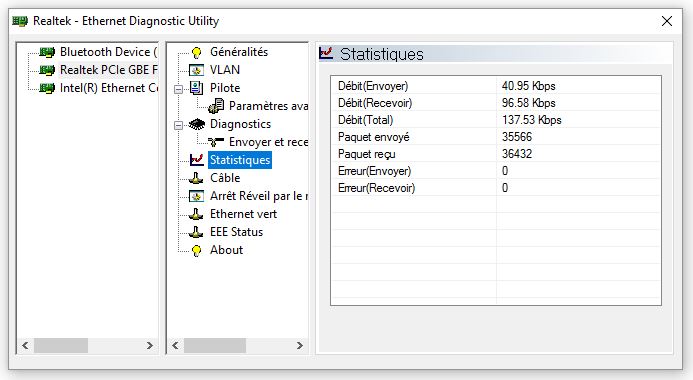This screenshot has width=693, height=380.
Task: Select Bluetooth Device adapter
Action: tap(108, 52)
